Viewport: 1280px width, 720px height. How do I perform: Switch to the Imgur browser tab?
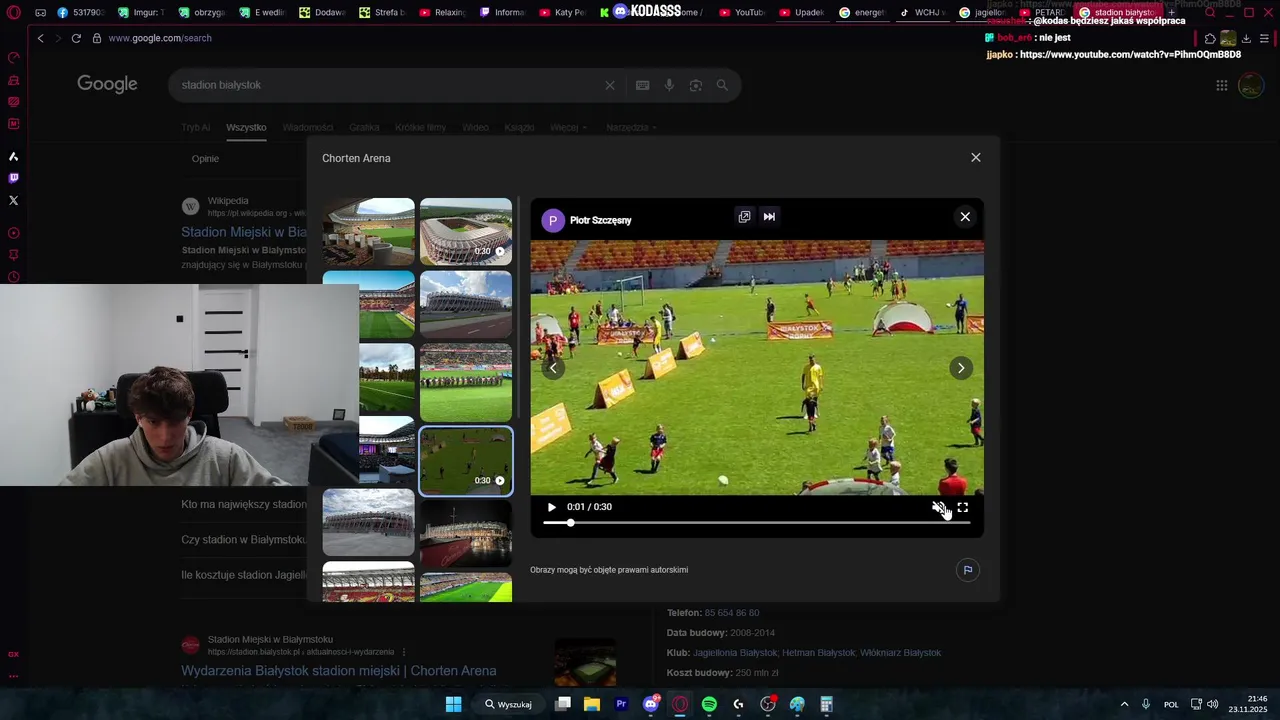pos(140,13)
